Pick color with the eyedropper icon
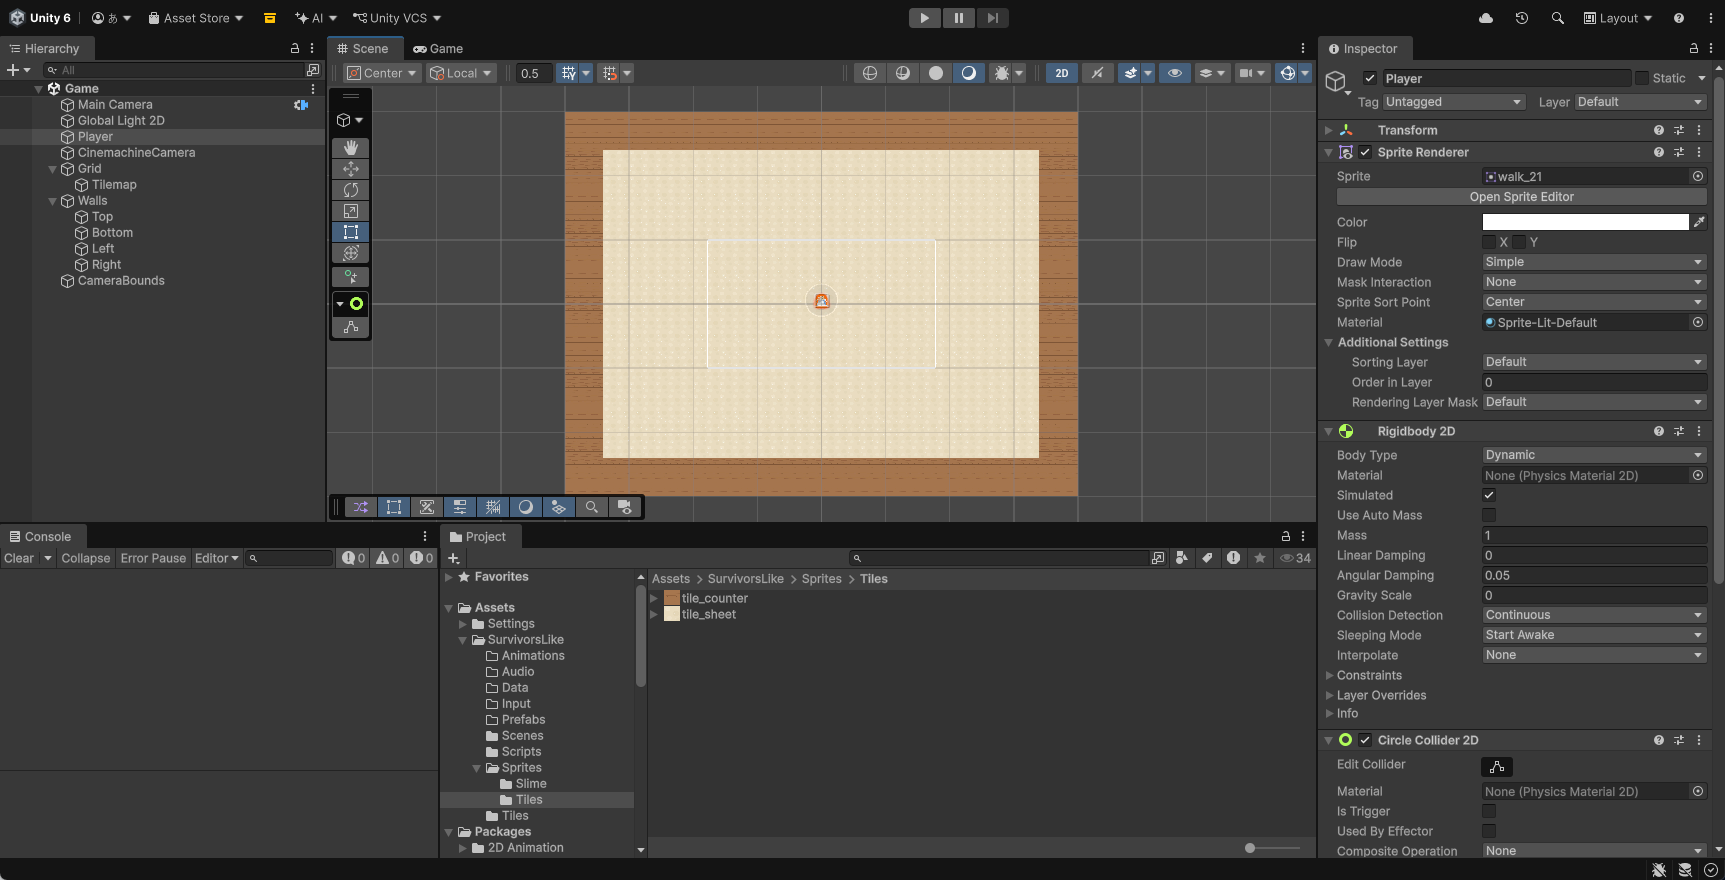 (x=1699, y=222)
